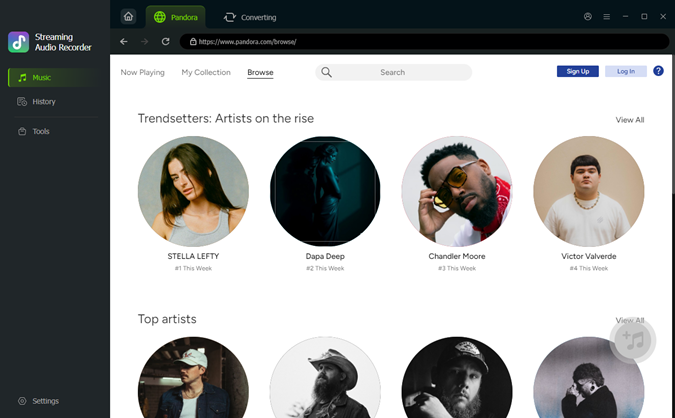Switch to the Converting tab

click(x=250, y=17)
